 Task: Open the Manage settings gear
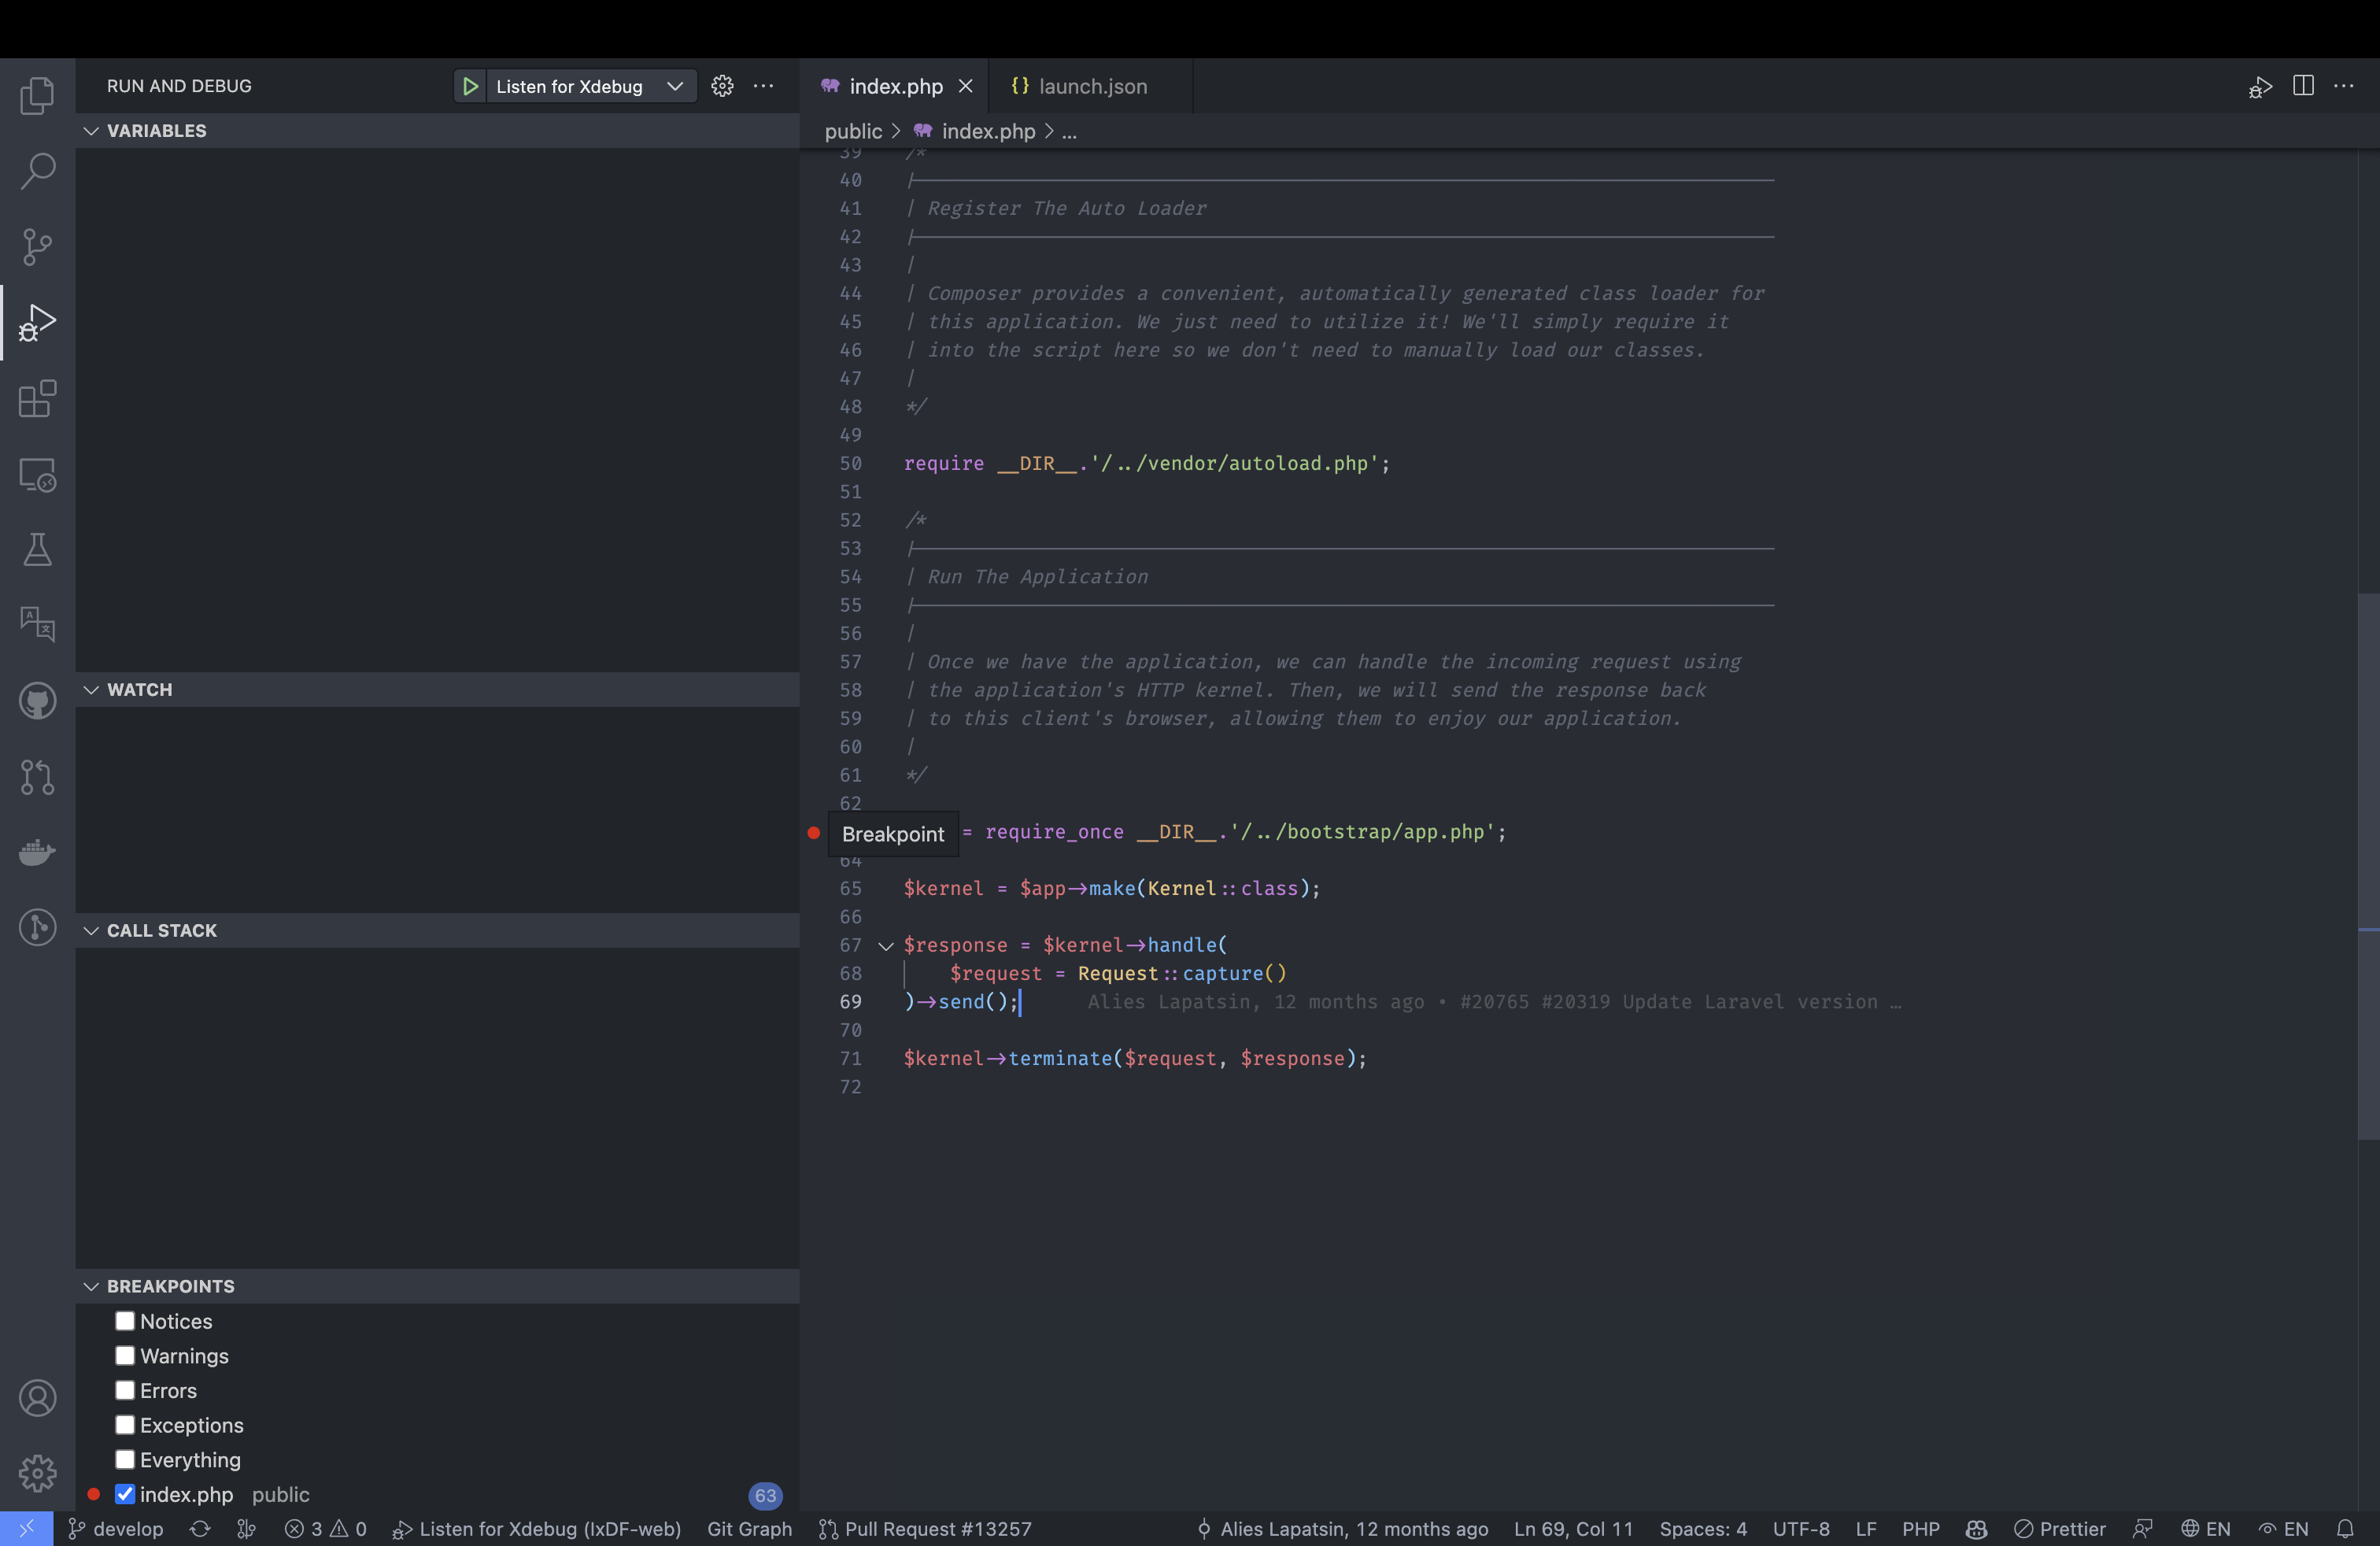click(x=37, y=1472)
